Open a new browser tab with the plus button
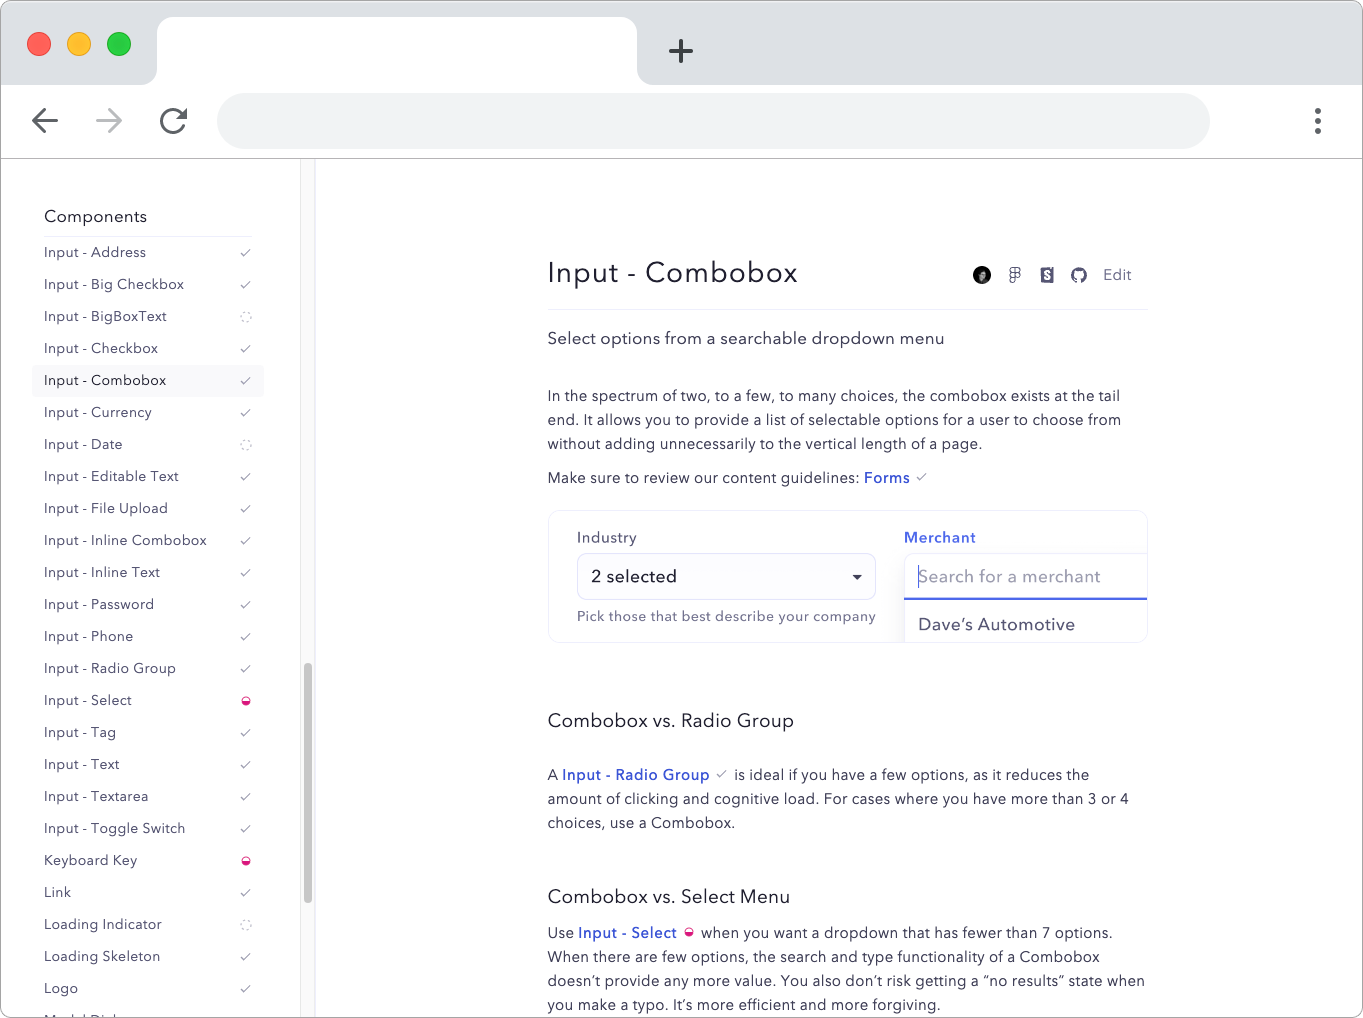The width and height of the screenshot is (1363, 1018). pos(681,51)
